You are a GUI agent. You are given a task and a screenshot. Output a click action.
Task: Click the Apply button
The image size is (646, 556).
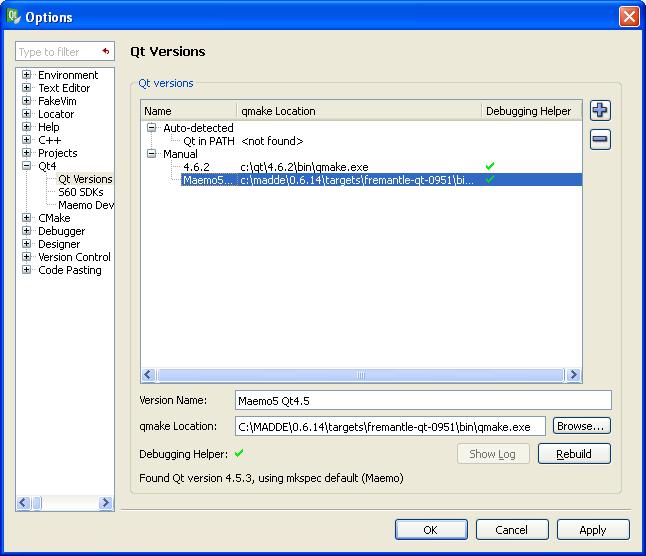pyautogui.click(x=592, y=530)
